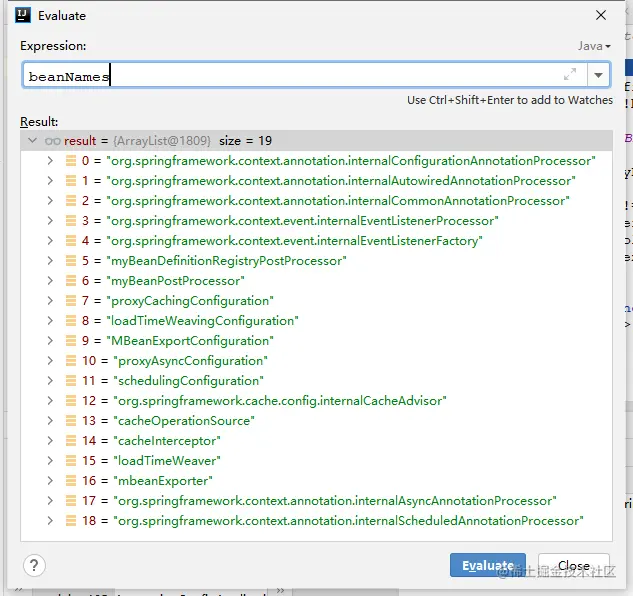This screenshot has height=596, width=633.
Task: Click field icon of element 2
Action: pyautogui.click(x=71, y=201)
